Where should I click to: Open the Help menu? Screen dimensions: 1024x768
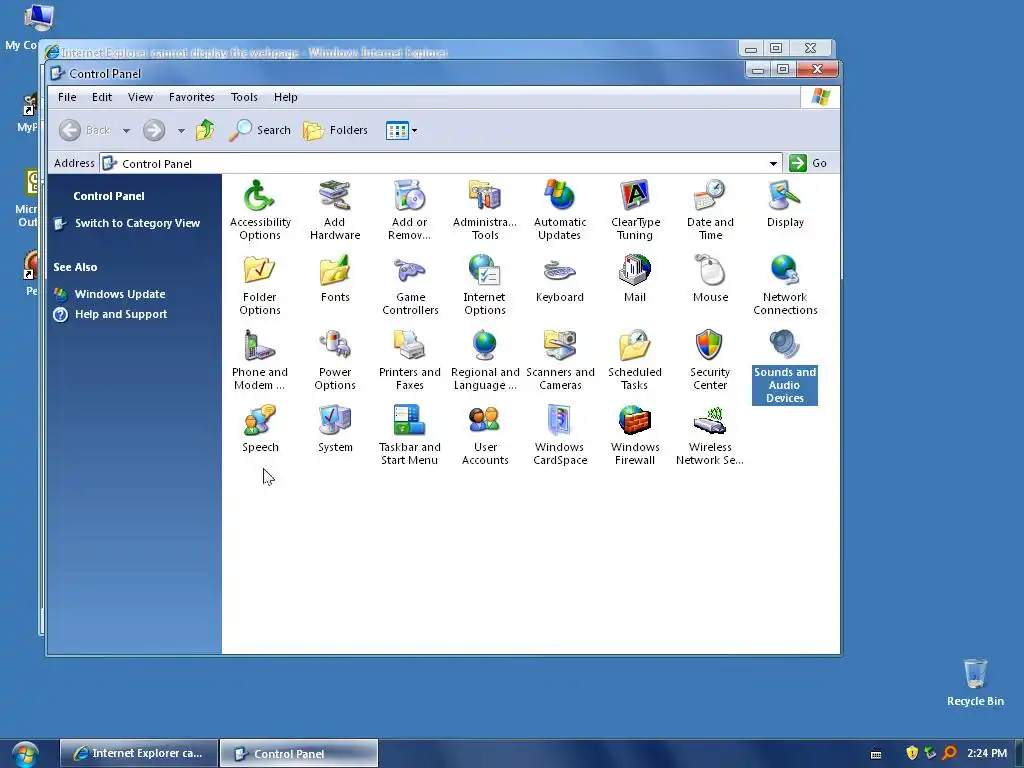285,97
